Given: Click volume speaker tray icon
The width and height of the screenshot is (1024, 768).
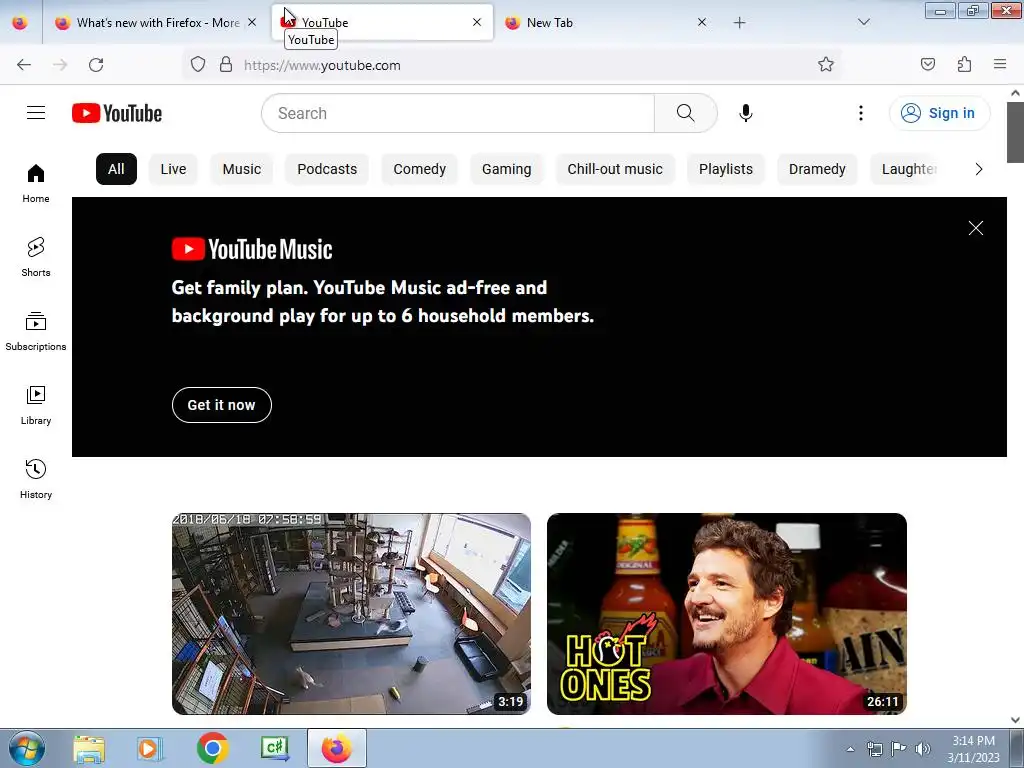Looking at the screenshot, I should click(x=922, y=749).
